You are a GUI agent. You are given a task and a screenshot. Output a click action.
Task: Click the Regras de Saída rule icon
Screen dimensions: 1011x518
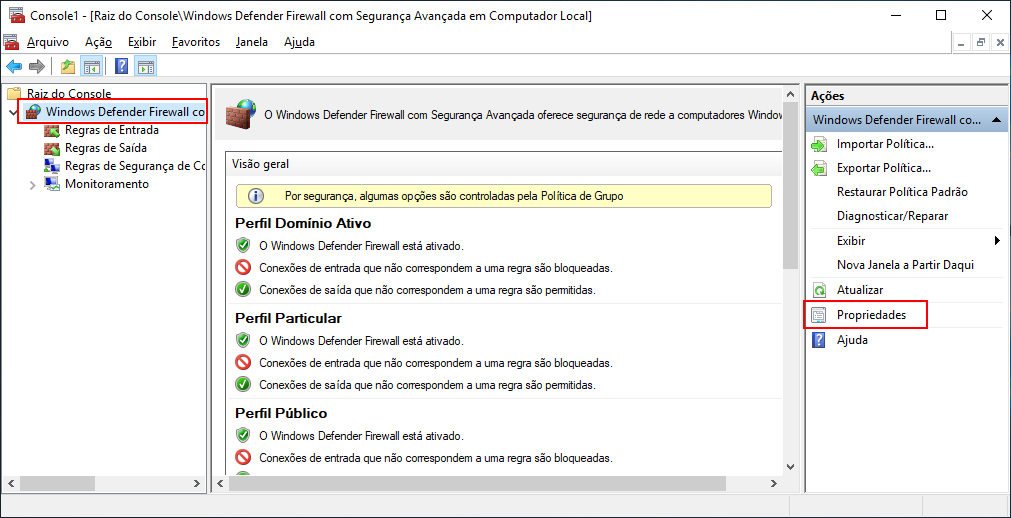pyautogui.click(x=52, y=148)
